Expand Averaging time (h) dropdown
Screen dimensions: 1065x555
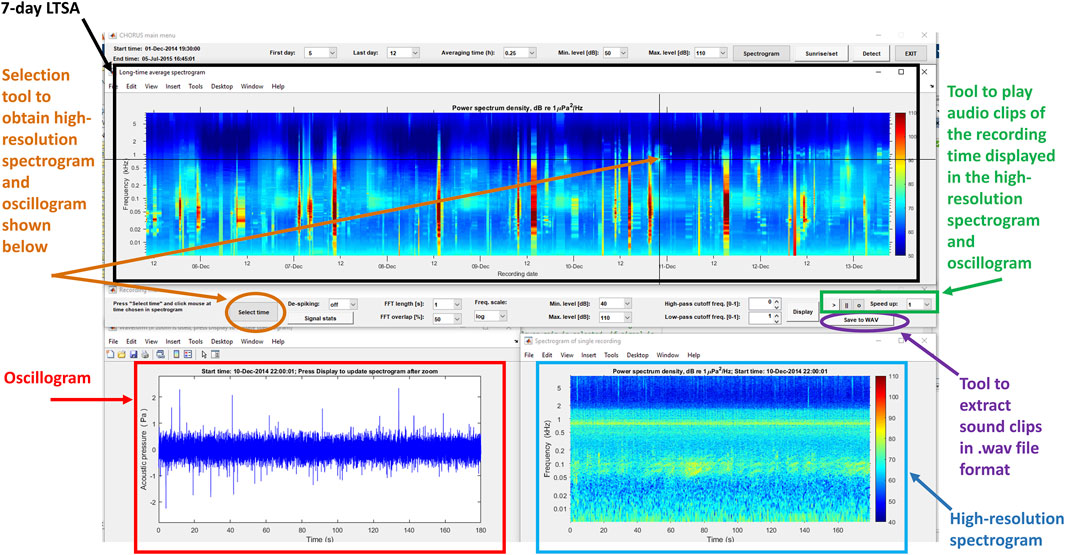click(x=519, y=52)
